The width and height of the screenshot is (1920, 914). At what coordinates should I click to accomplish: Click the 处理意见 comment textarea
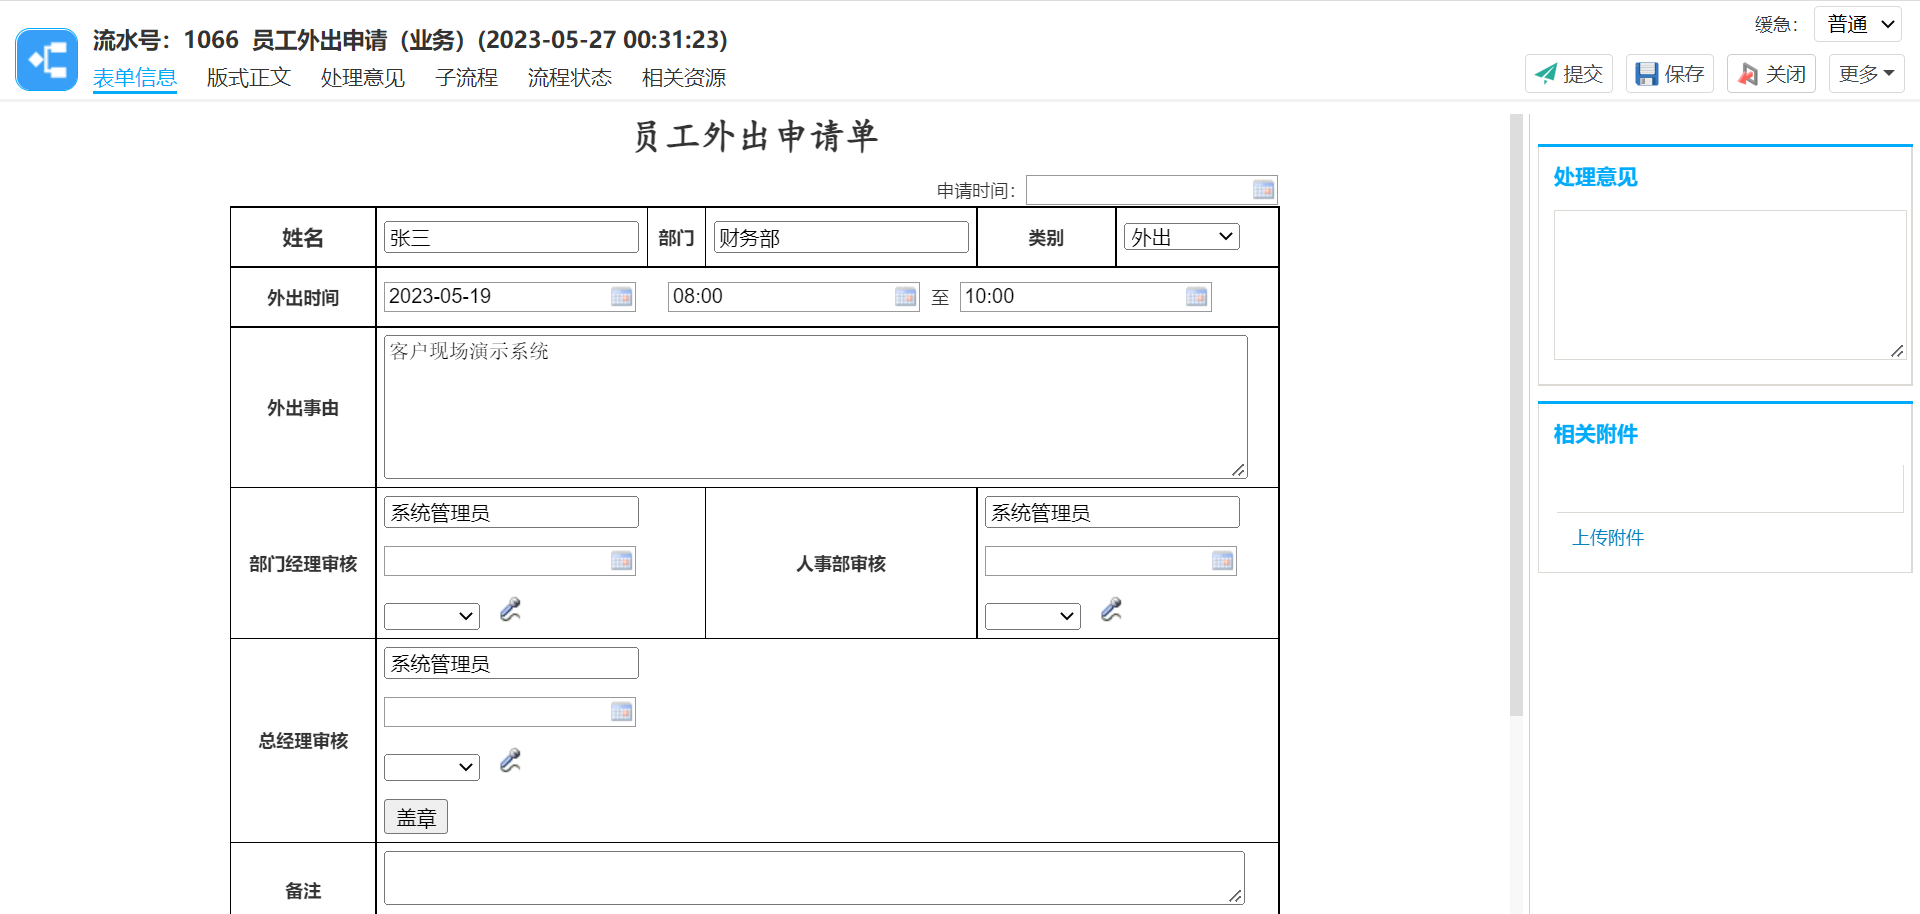click(x=1730, y=285)
